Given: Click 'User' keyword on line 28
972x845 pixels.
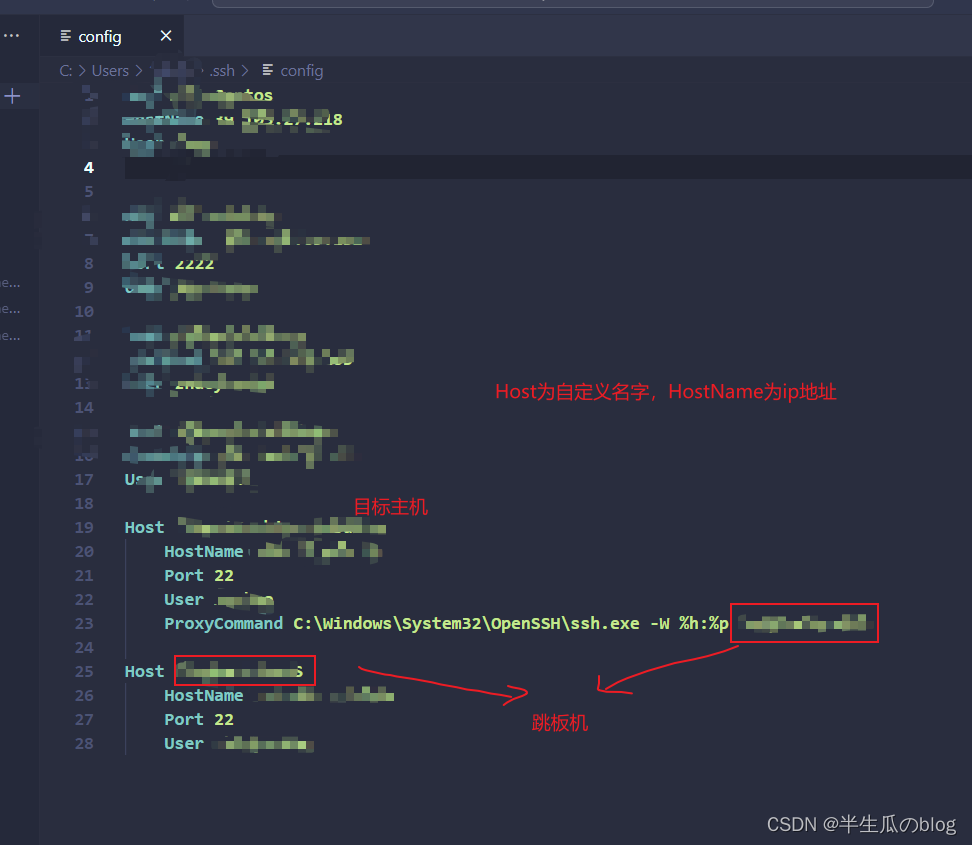Looking at the screenshot, I should [x=184, y=743].
